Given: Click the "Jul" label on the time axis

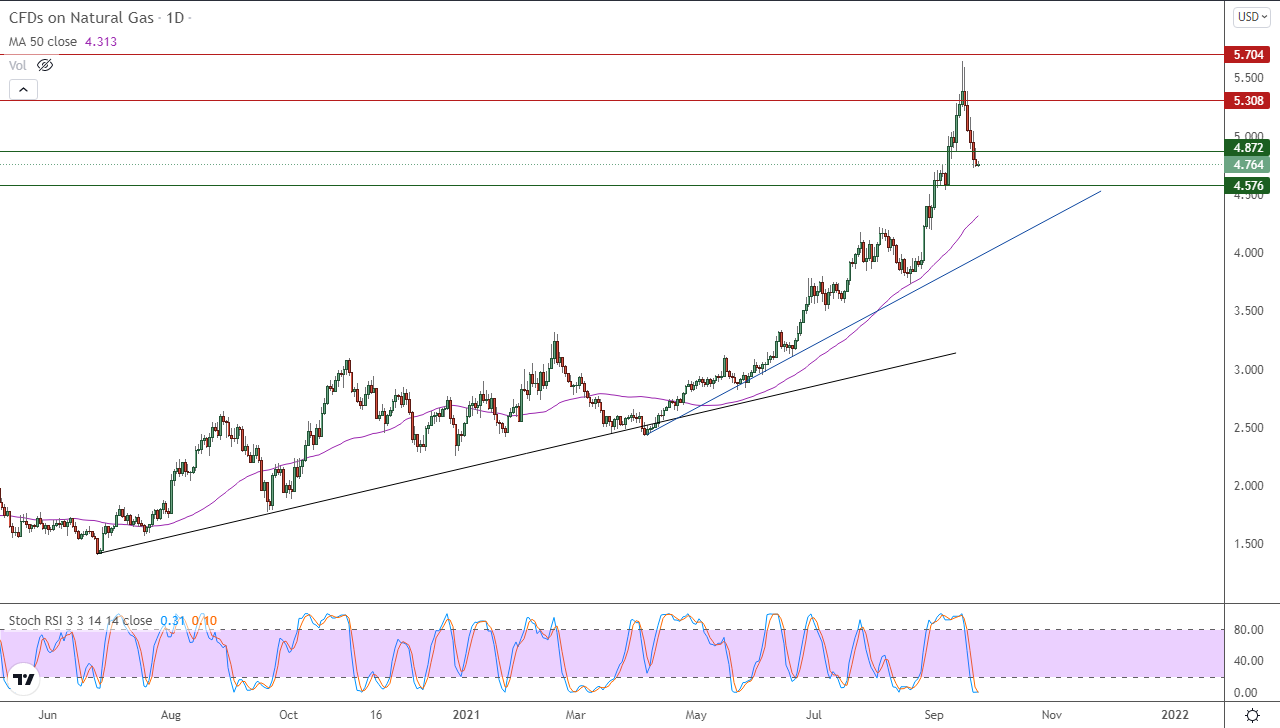Looking at the screenshot, I should point(815,715).
